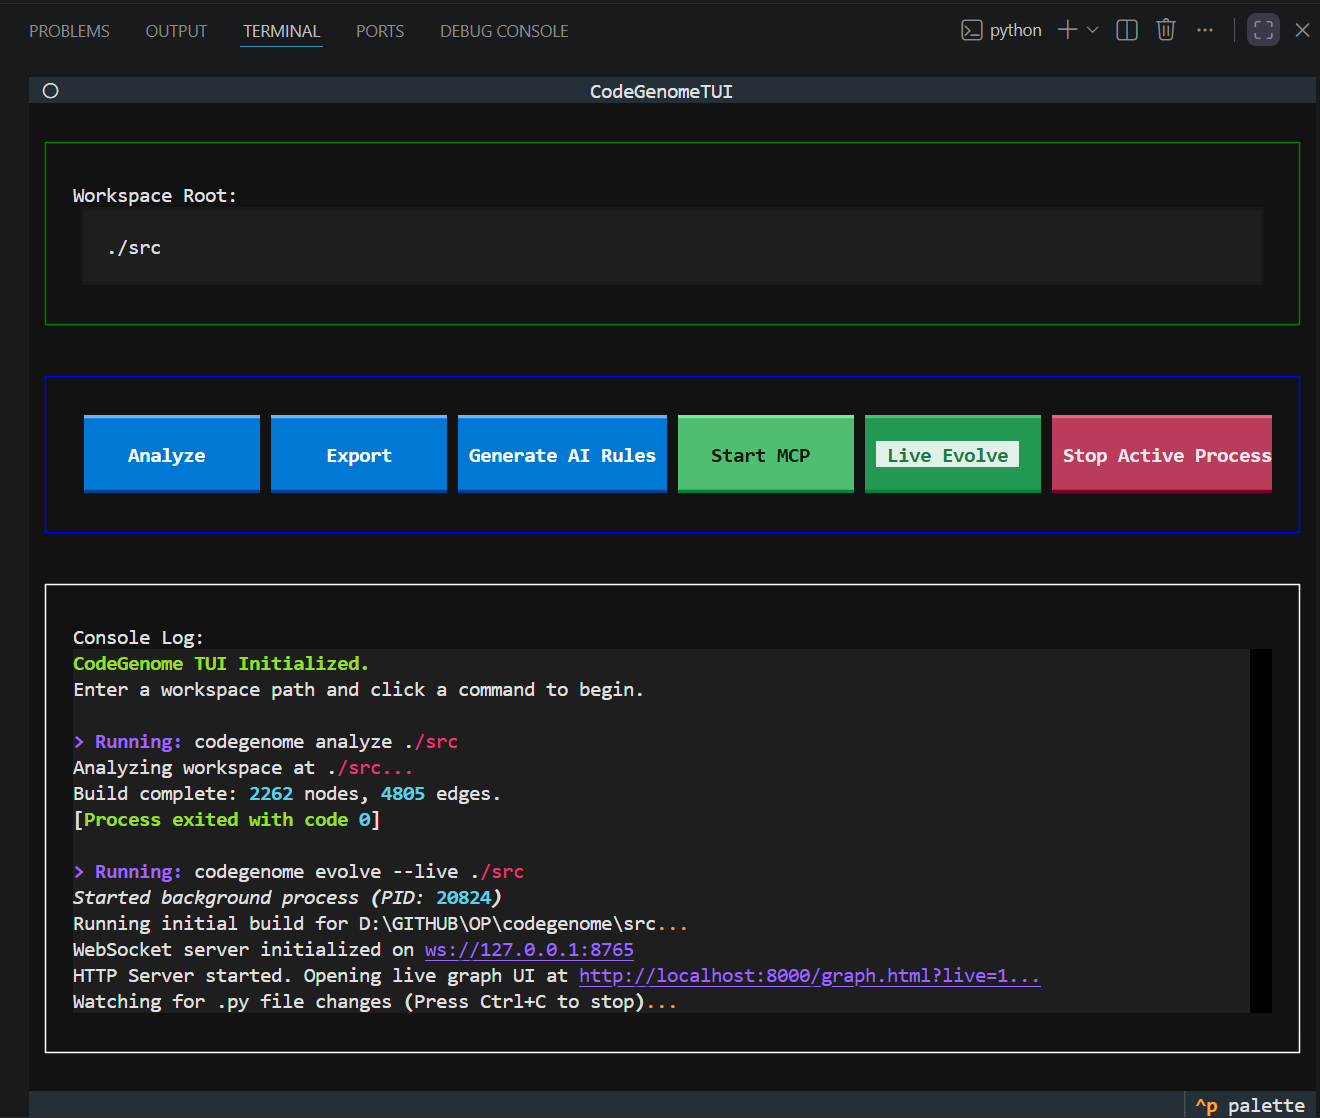Click the new terminal plus icon
1320x1118 pixels.
click(x=1067, y=30)
